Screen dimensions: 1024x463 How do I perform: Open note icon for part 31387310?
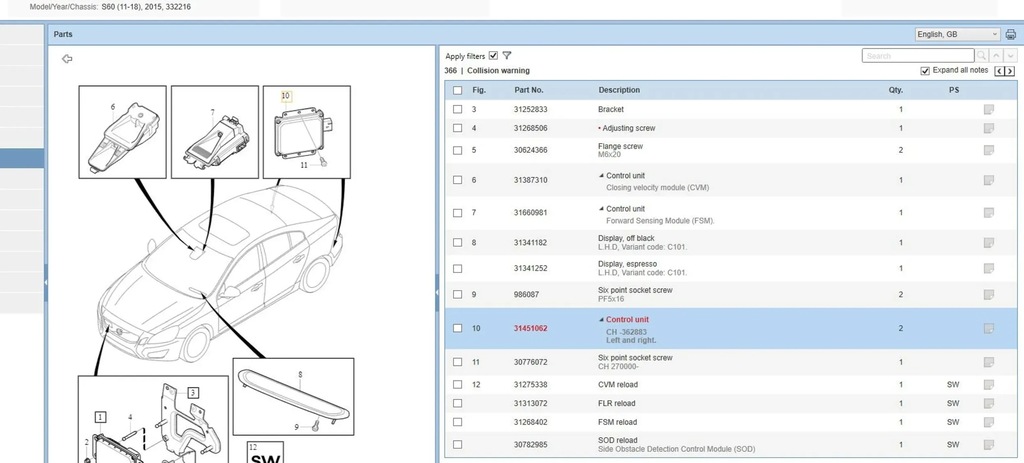(x=989, y=180)
